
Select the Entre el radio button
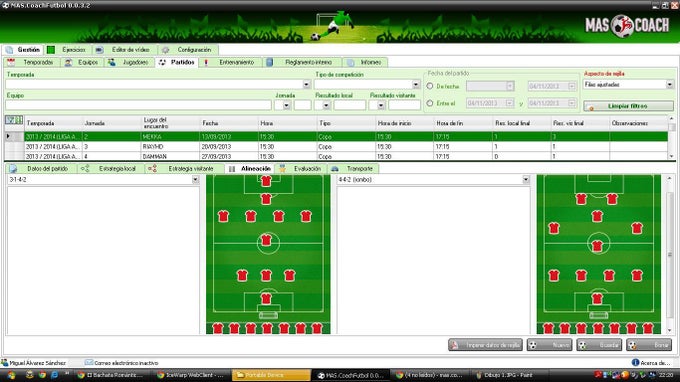click(x=430, y=103)
